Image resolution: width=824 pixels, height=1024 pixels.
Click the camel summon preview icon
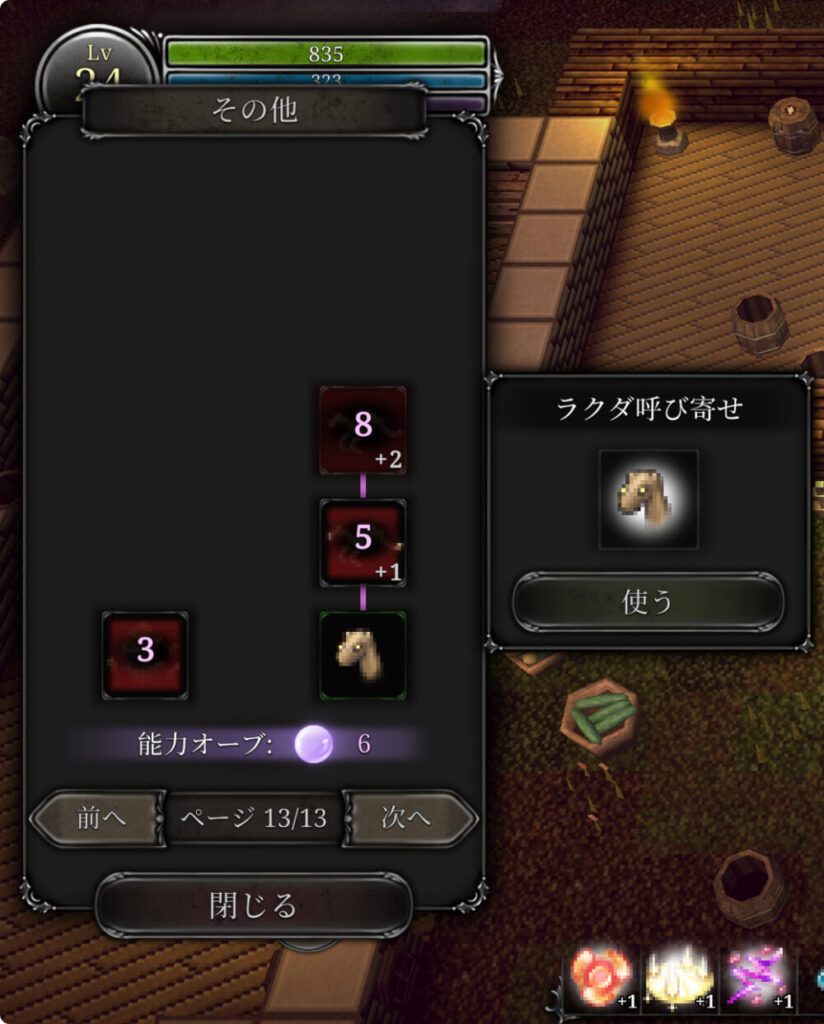649,499
